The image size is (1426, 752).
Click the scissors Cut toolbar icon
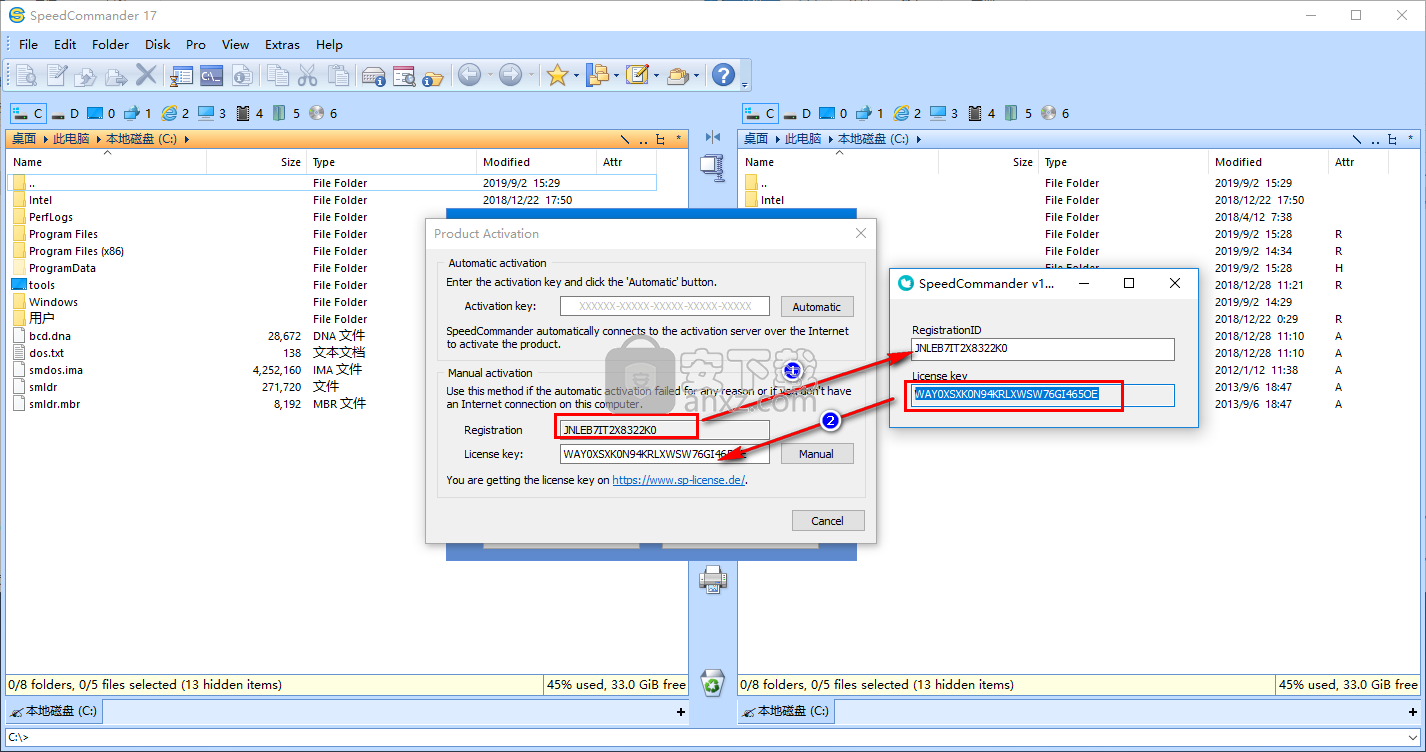pyautogui.click(x=308, y=75)
